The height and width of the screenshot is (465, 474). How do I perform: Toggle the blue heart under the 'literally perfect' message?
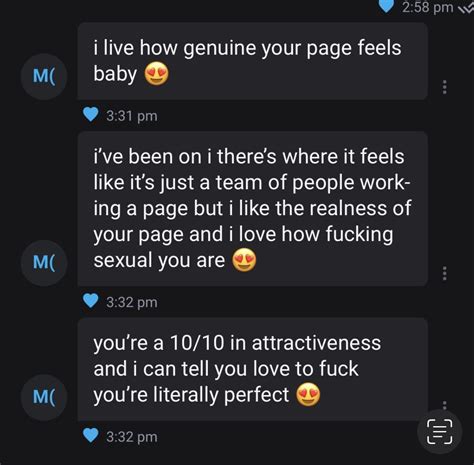click(x=90, y=435)
